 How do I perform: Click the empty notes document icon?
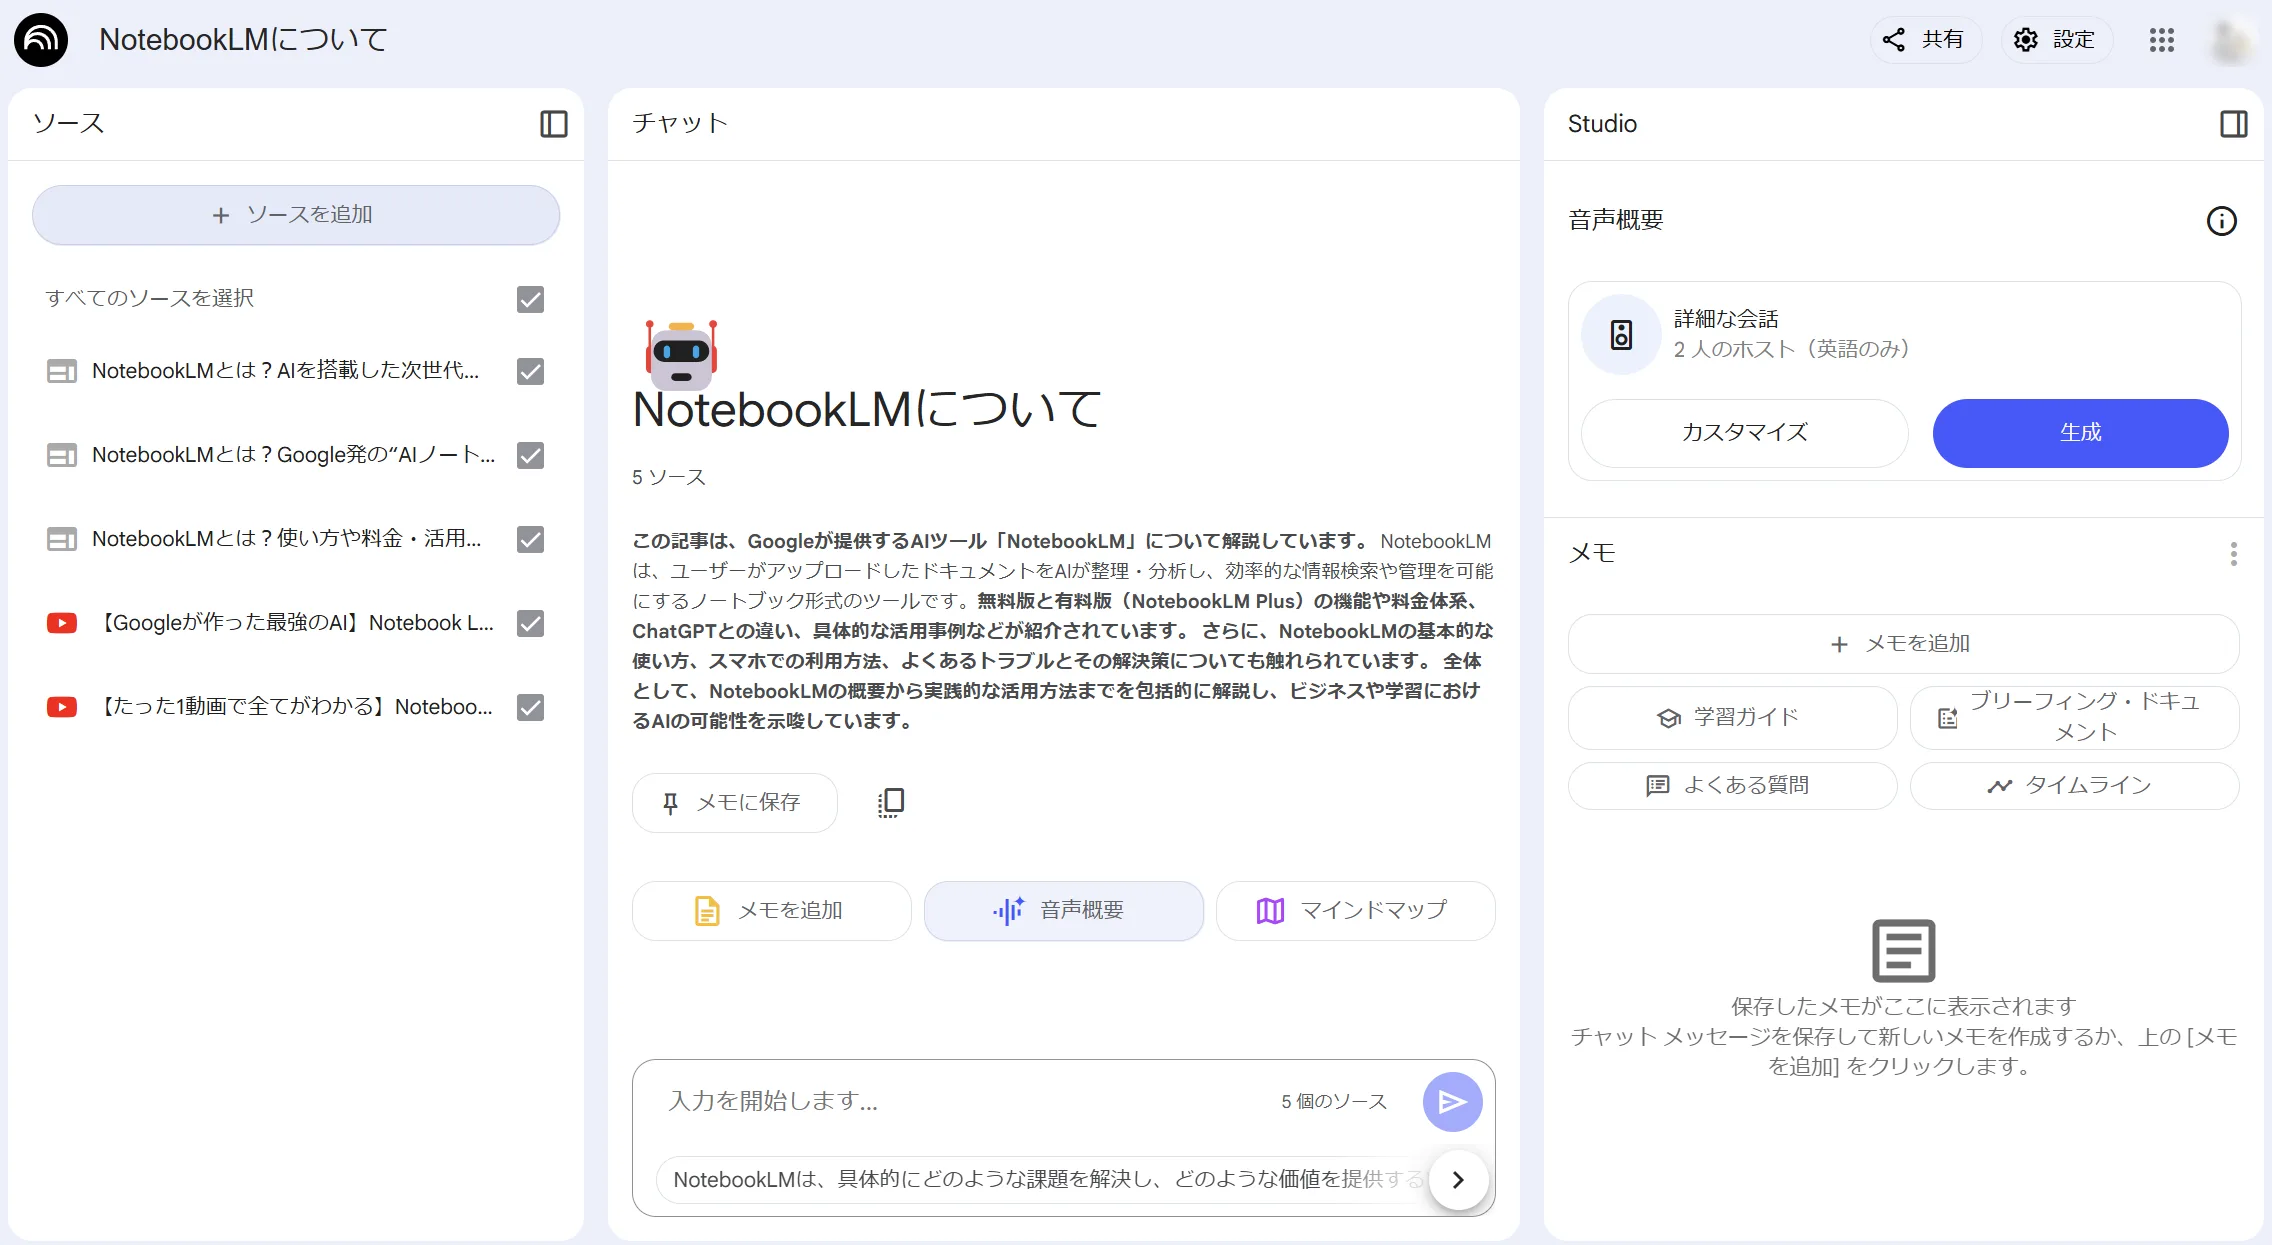click(x=1903, y=951)
